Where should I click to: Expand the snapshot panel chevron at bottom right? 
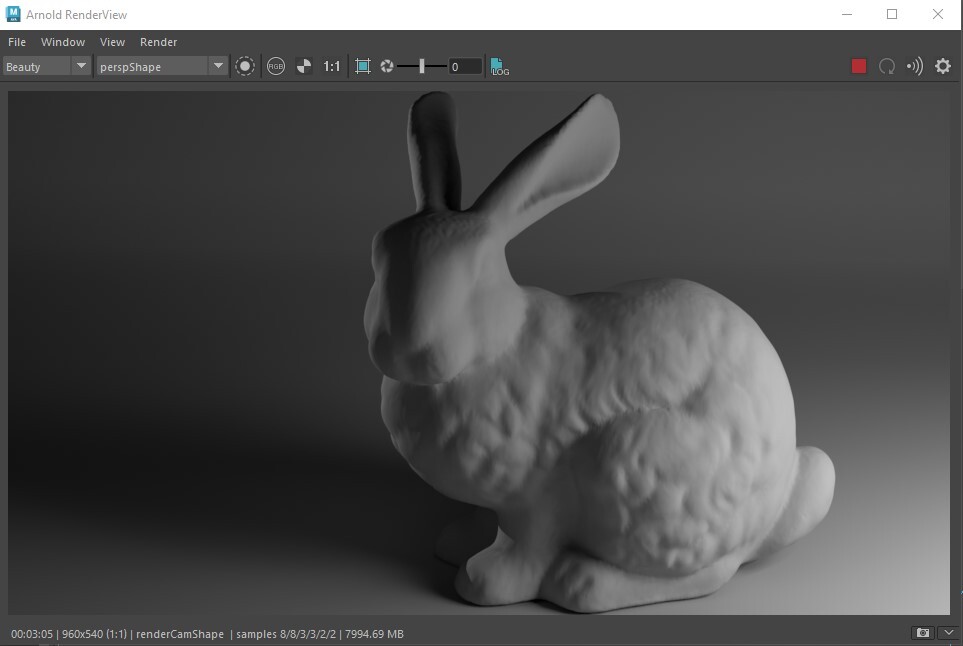[x=947, y=633]
